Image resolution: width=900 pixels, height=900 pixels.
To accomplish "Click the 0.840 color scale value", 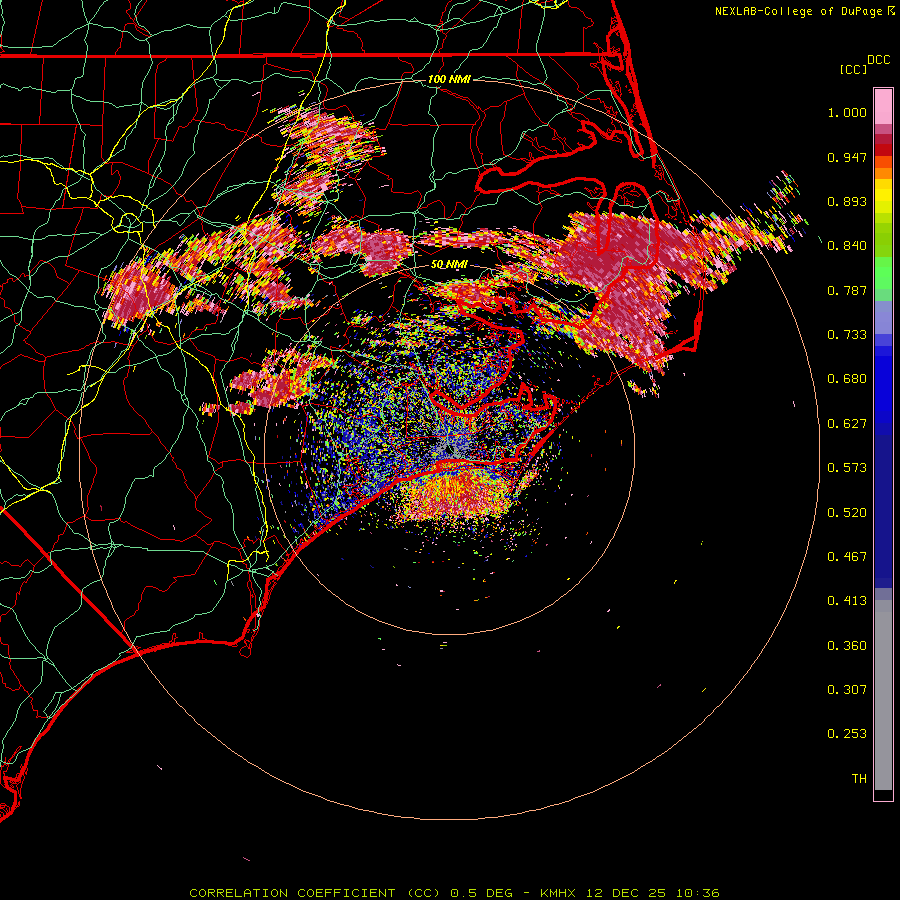I will [847, 246].
